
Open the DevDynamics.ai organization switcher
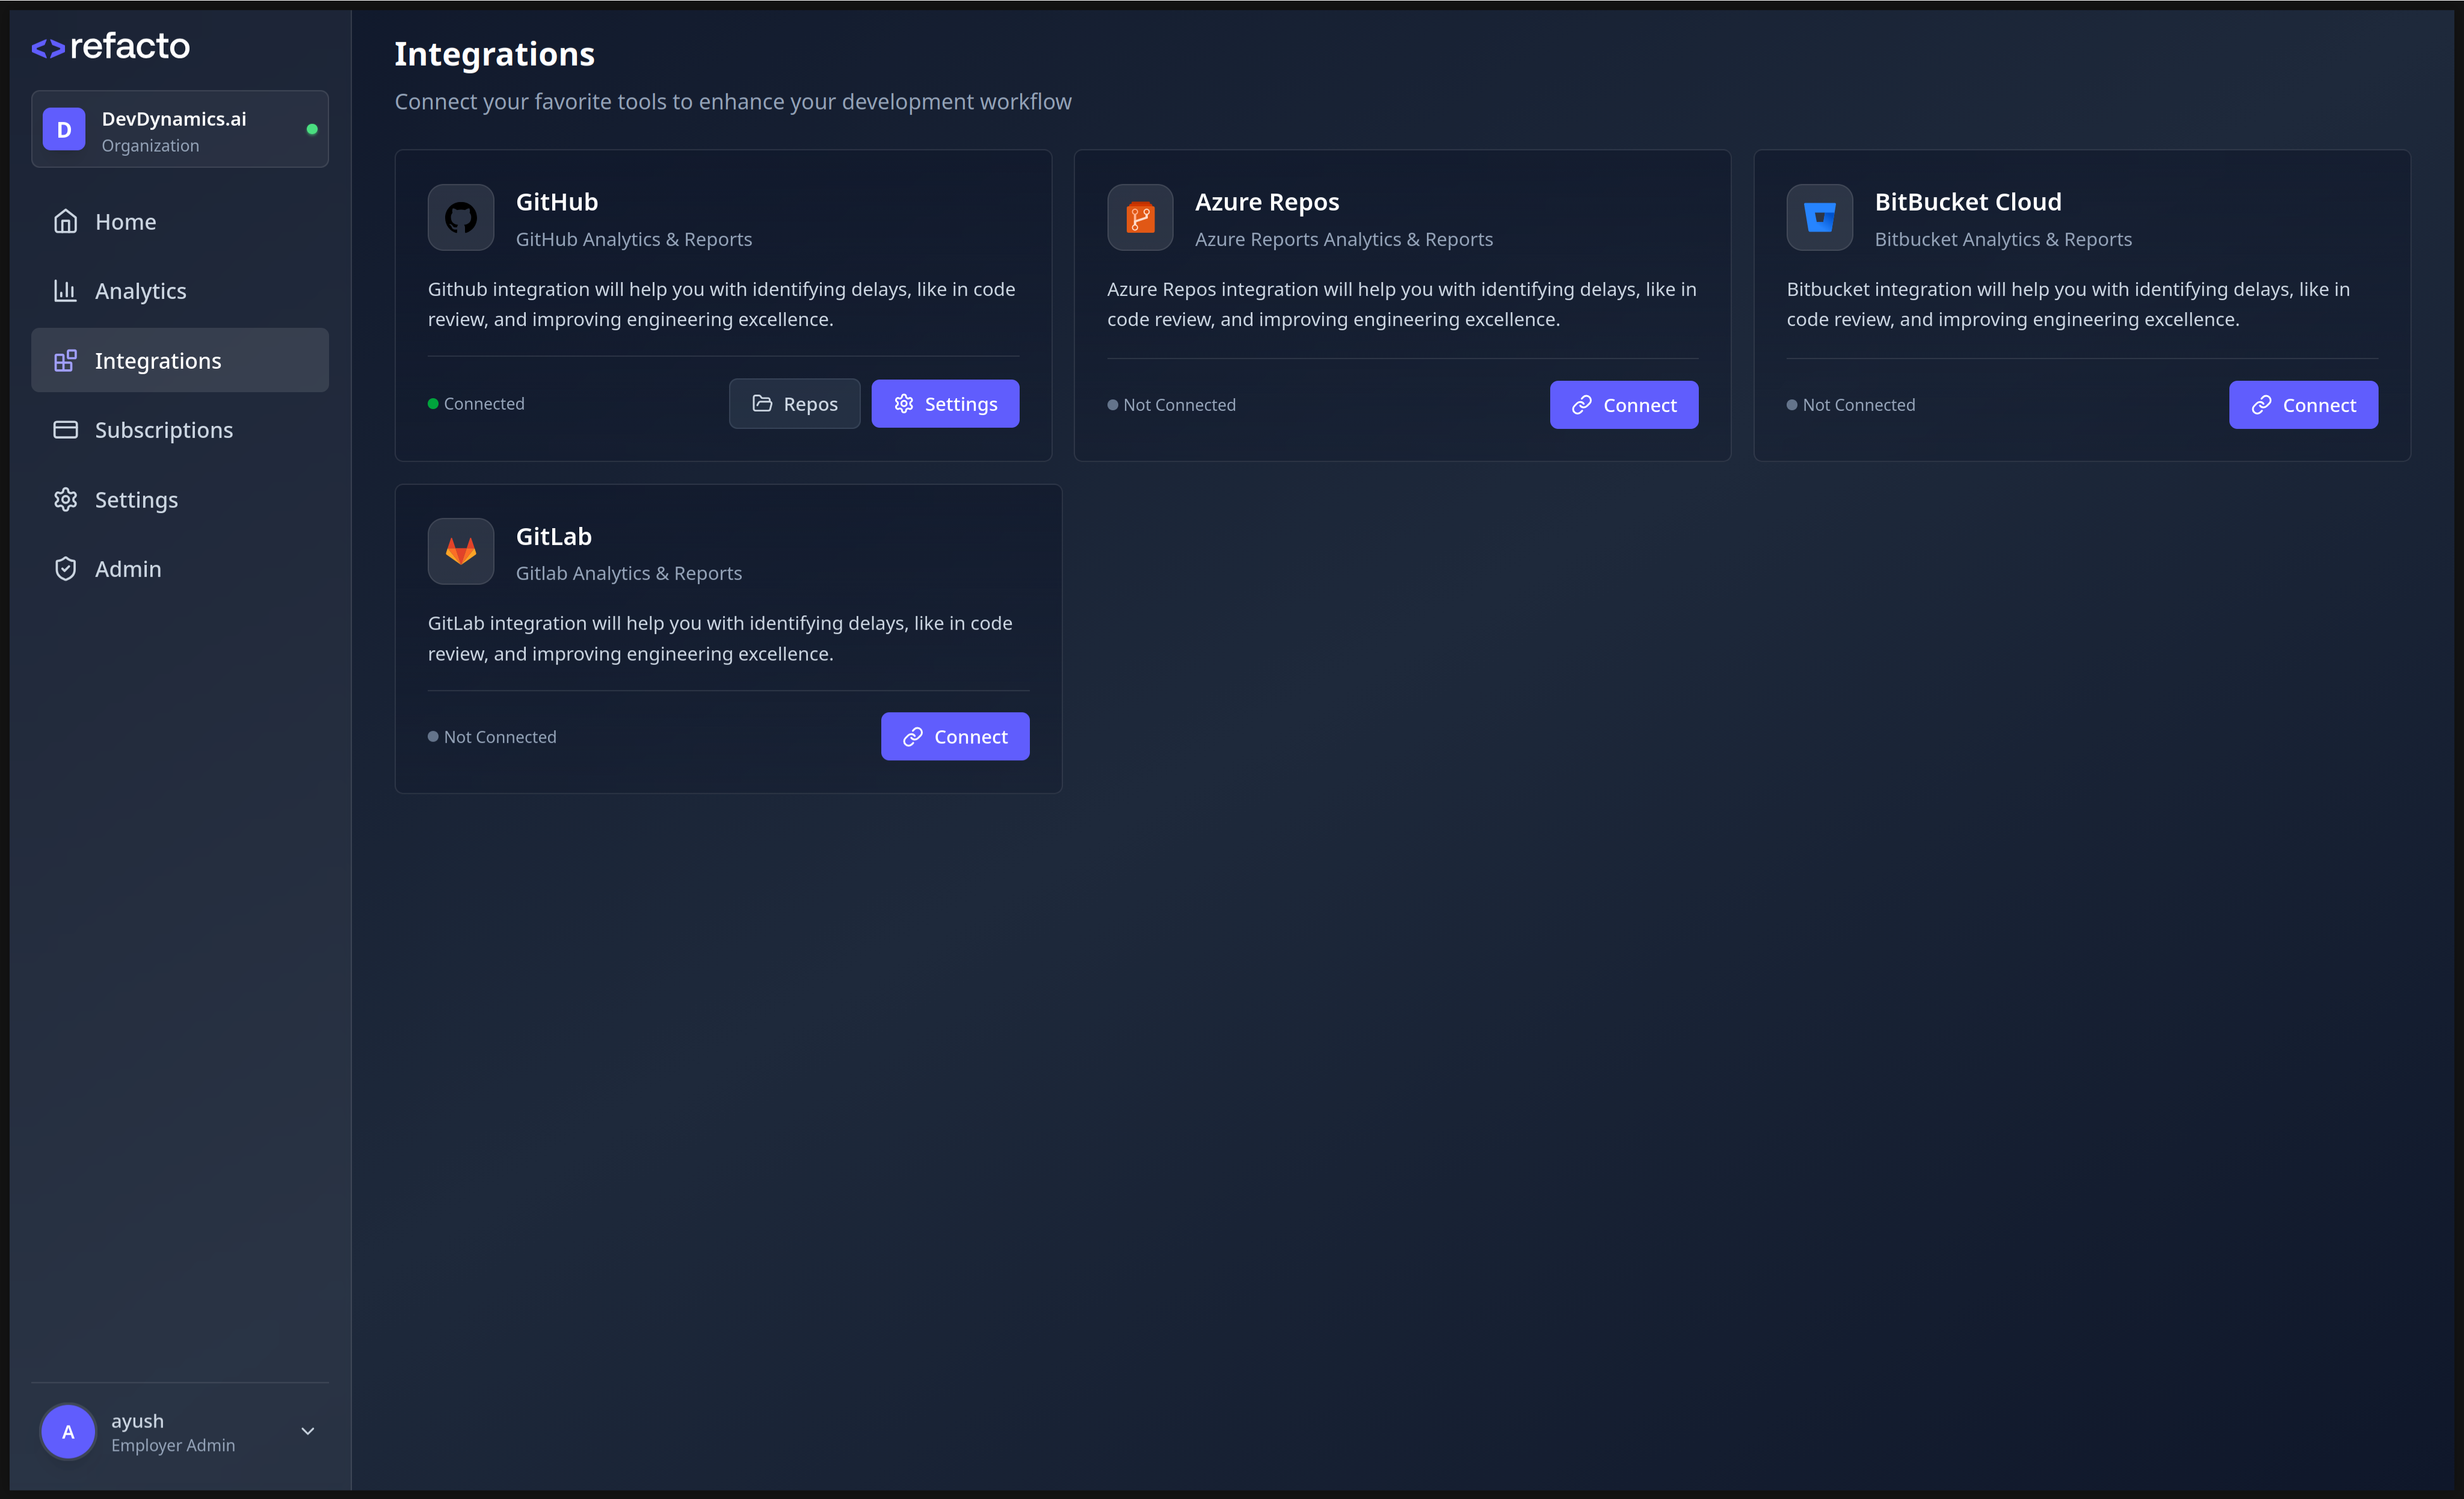point(180,130)
